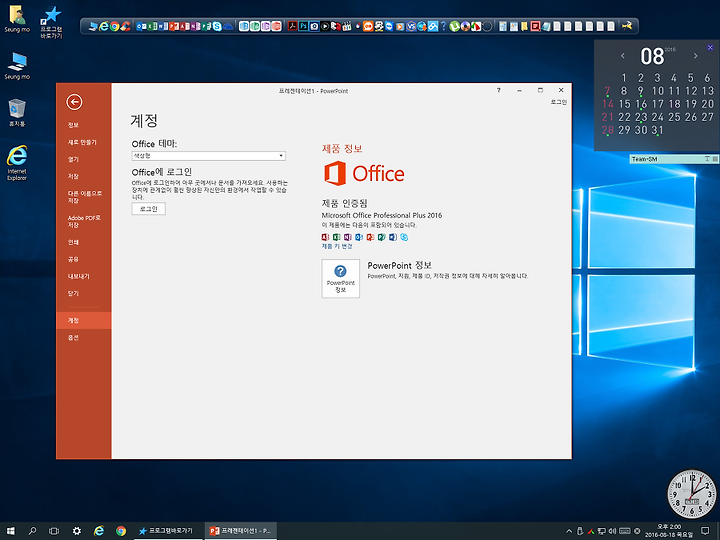
Task: Switch to 프로그램바로가기 taskbar window
Action: click(168, 531)
